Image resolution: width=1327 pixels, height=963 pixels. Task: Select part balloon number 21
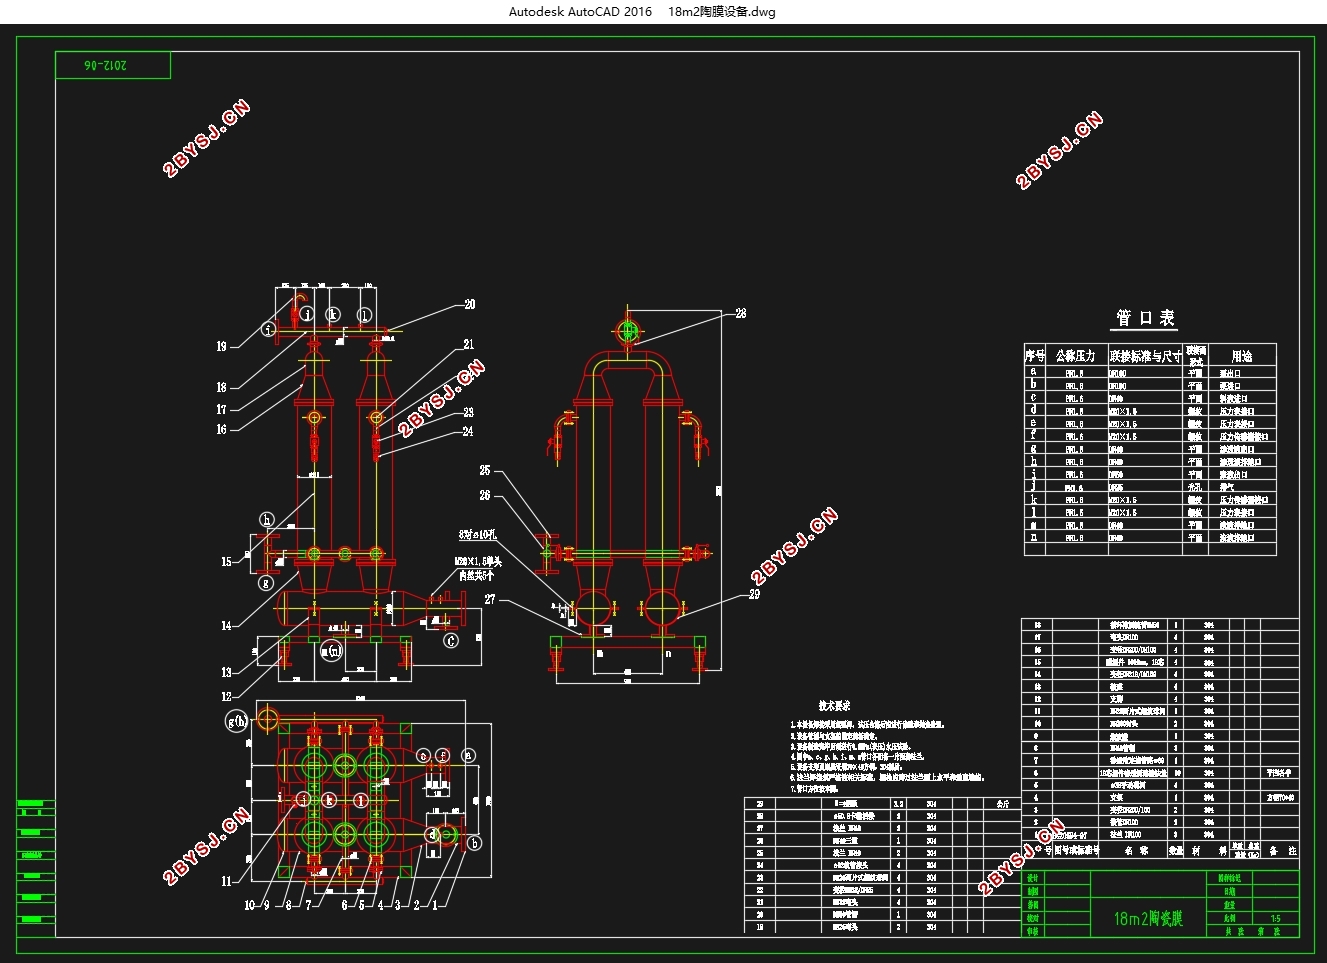(468, 344)
